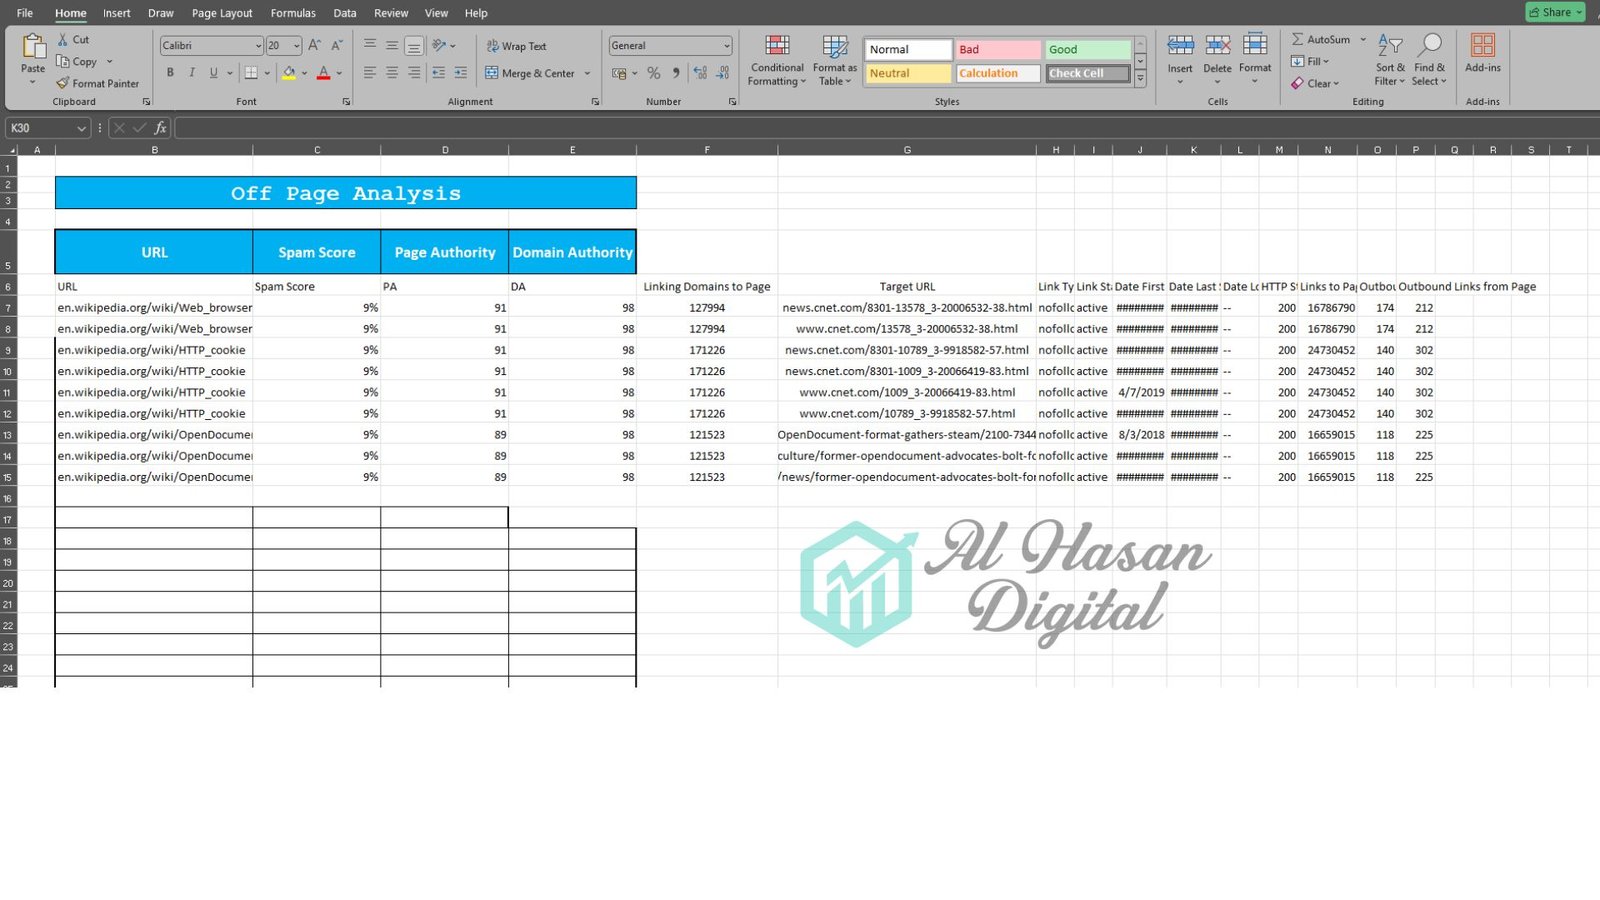Image resolution: width=1600 pixels, height=900 pixels.
Task: Open Sort & Filter menu
Action: tap(1390, 60)
